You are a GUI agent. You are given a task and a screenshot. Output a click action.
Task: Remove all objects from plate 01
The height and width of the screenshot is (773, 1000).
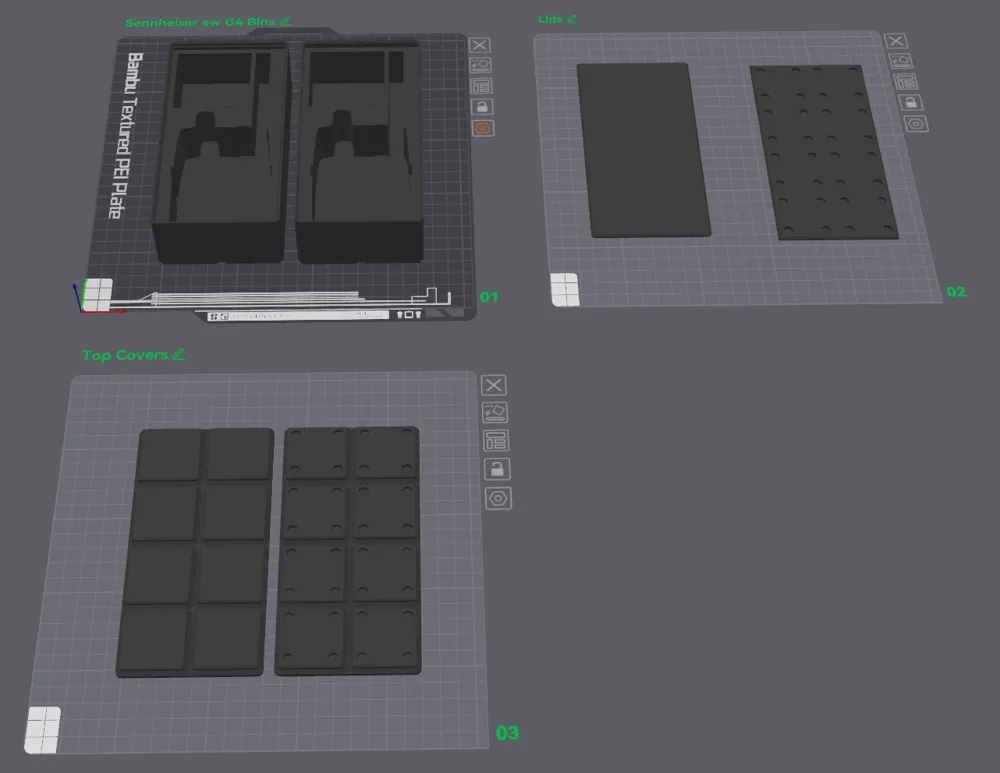pos(480,45)
